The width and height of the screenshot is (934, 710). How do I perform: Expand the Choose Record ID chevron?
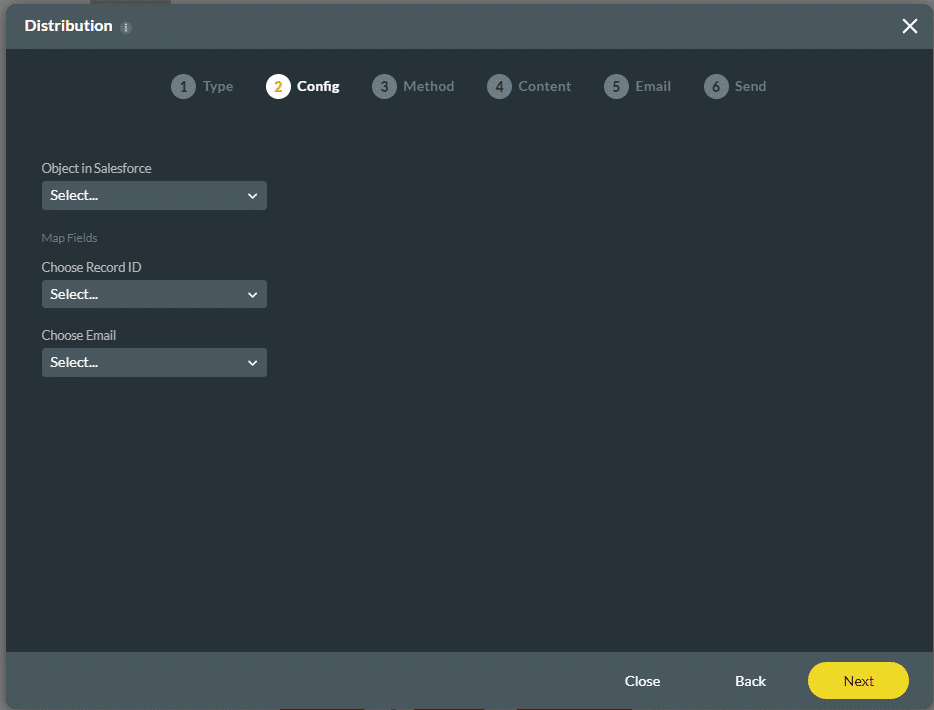pos(253,294)
